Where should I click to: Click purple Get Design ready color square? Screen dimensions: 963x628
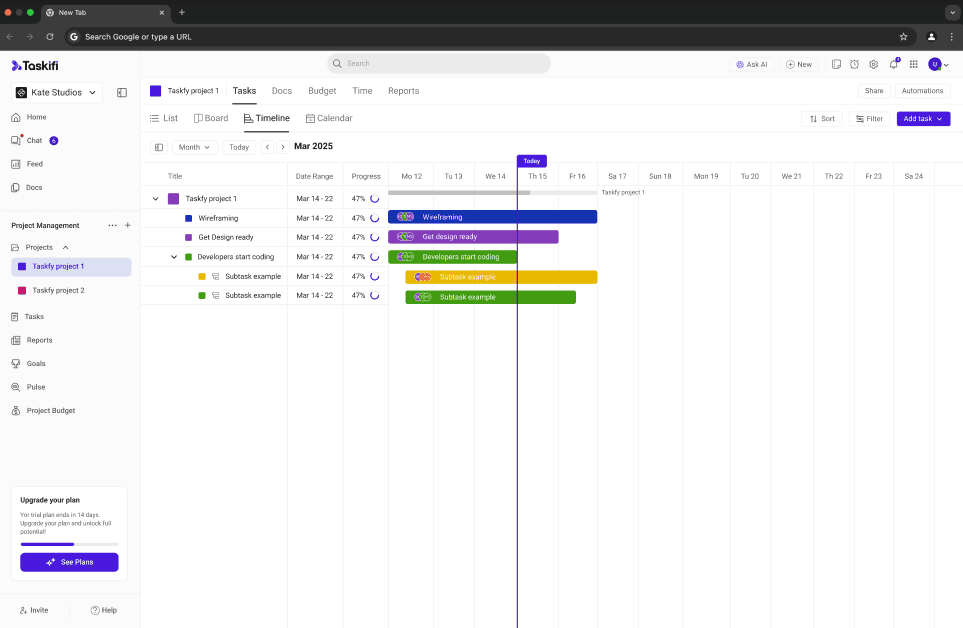click(x=189, y=238)
